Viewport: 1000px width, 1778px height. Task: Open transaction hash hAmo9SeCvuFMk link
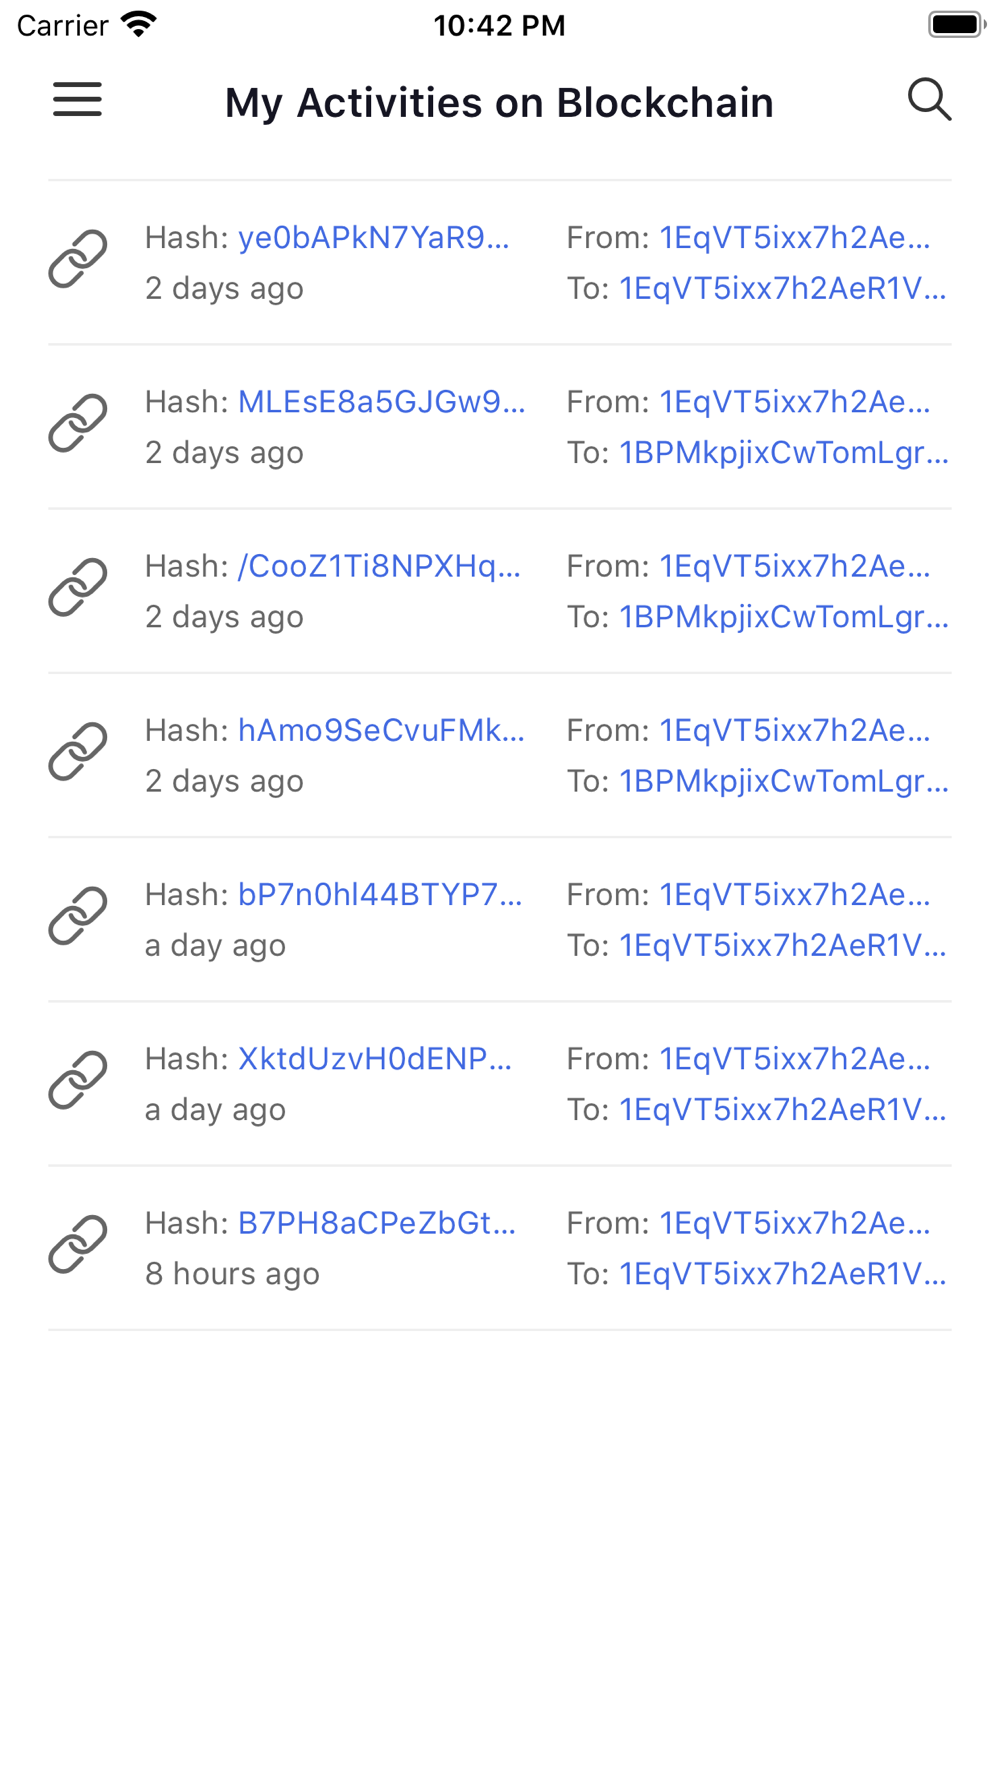(381, 730)
